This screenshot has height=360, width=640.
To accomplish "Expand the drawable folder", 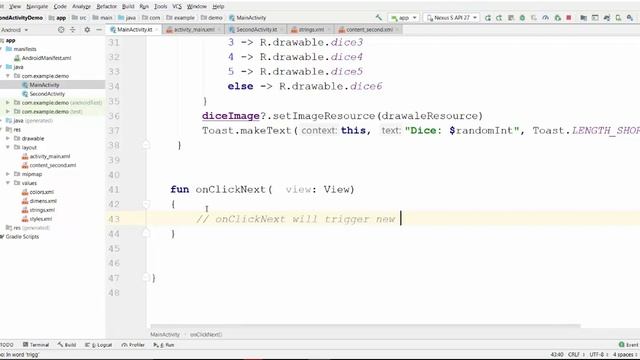I will (x=8, y=138).
